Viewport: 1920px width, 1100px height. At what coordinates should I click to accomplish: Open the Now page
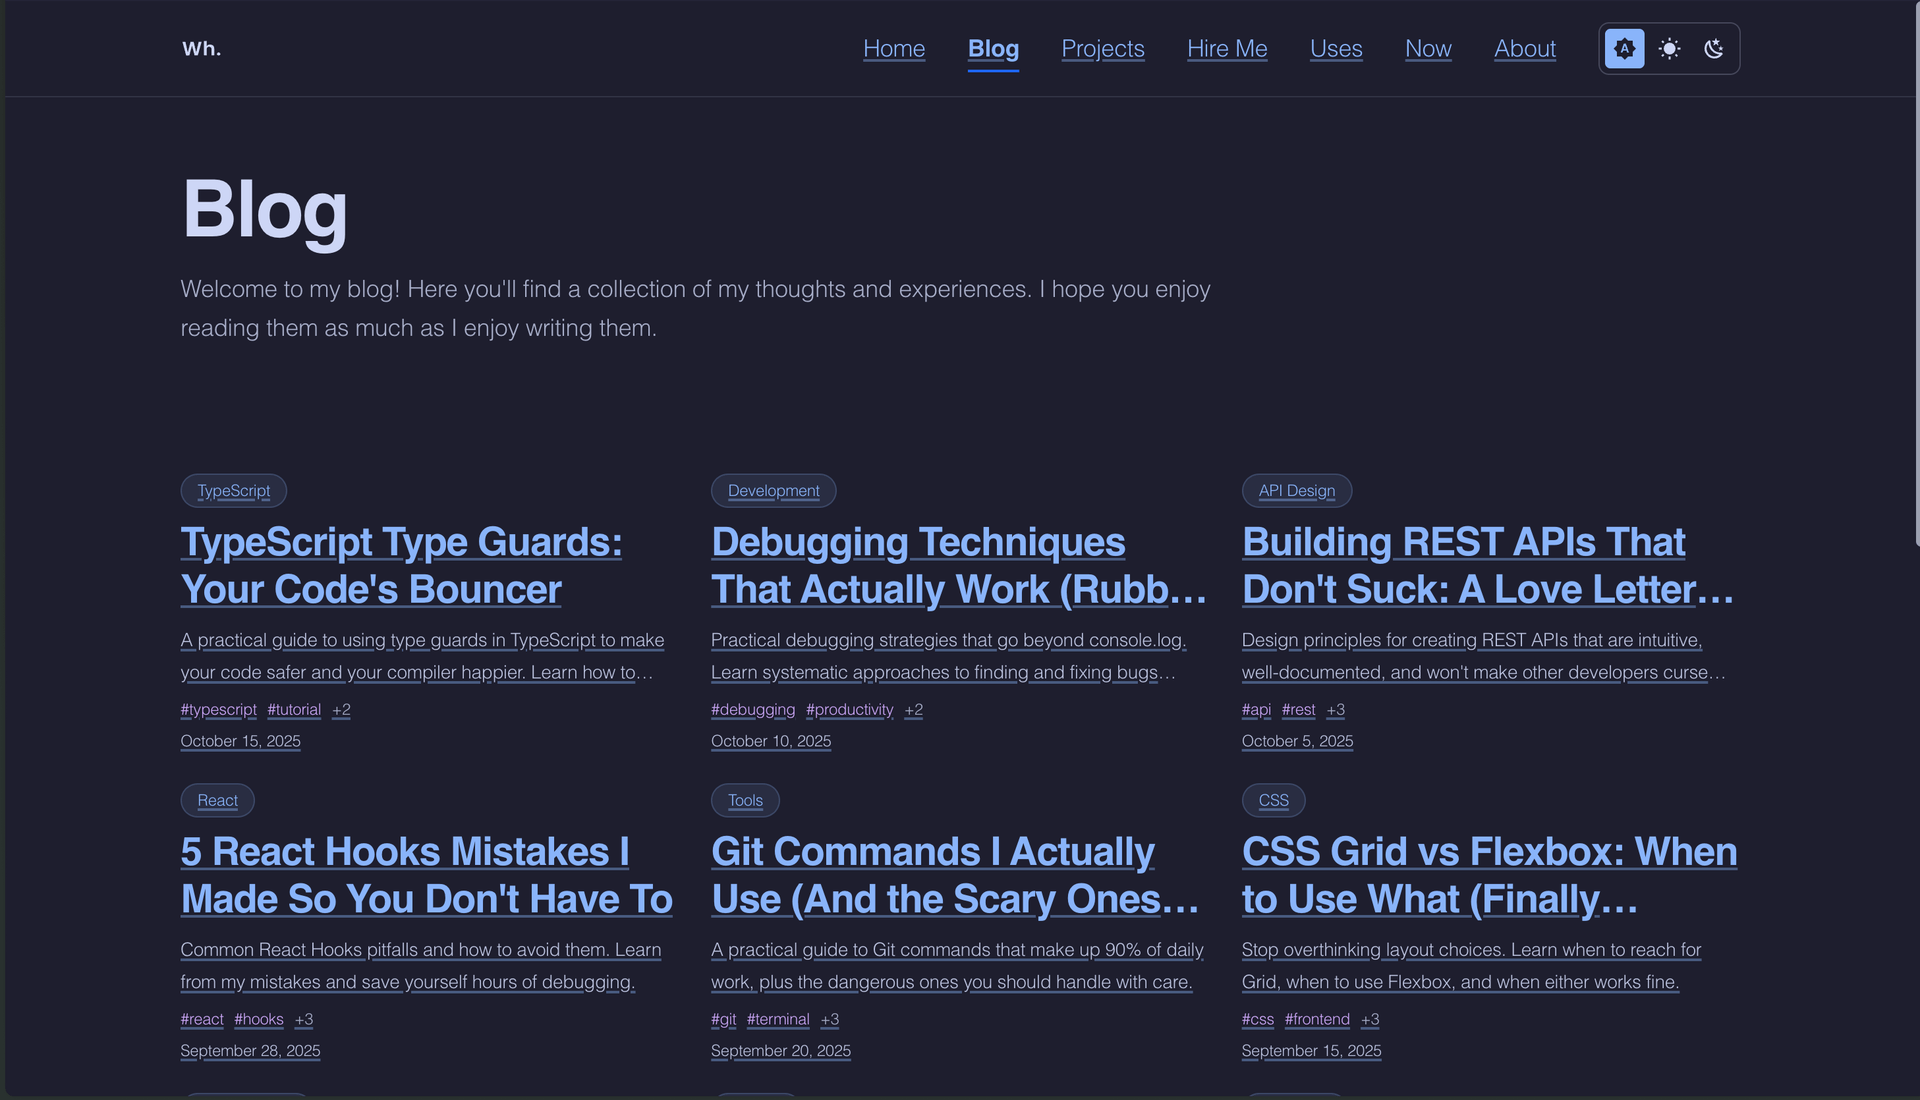coord(1427,49)
